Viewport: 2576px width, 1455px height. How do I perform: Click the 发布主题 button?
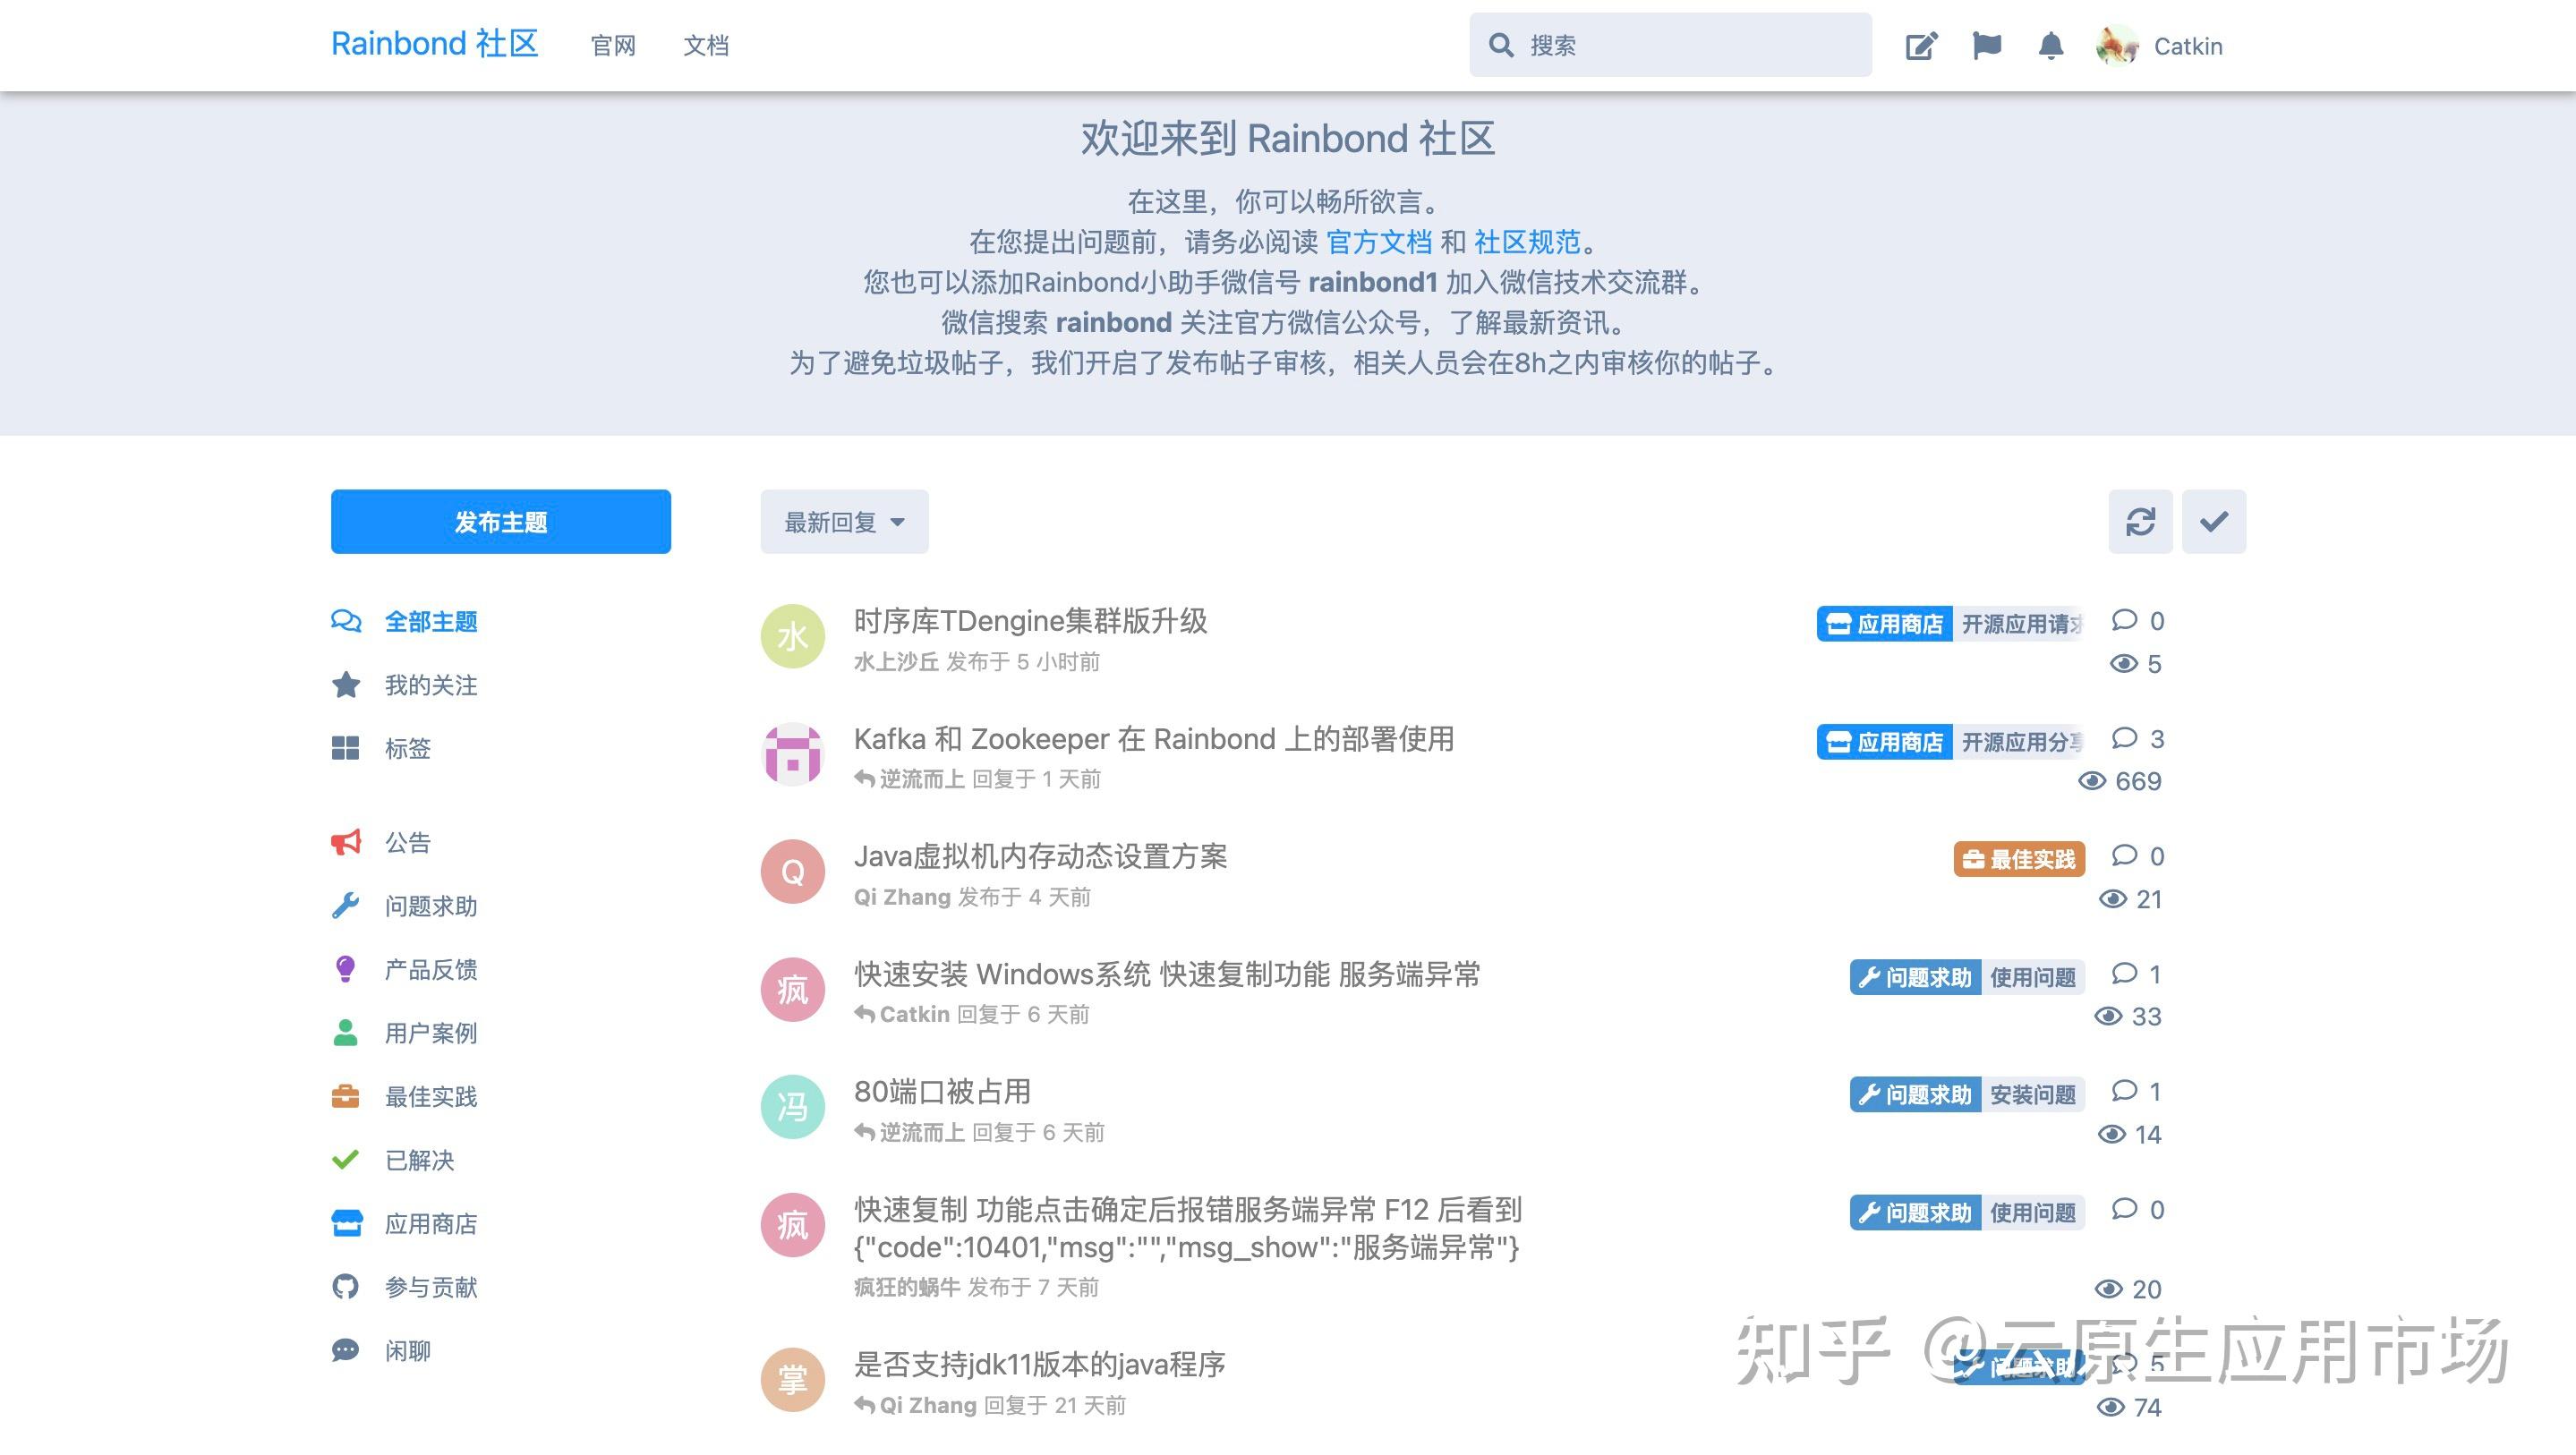[x=500, y=521]
